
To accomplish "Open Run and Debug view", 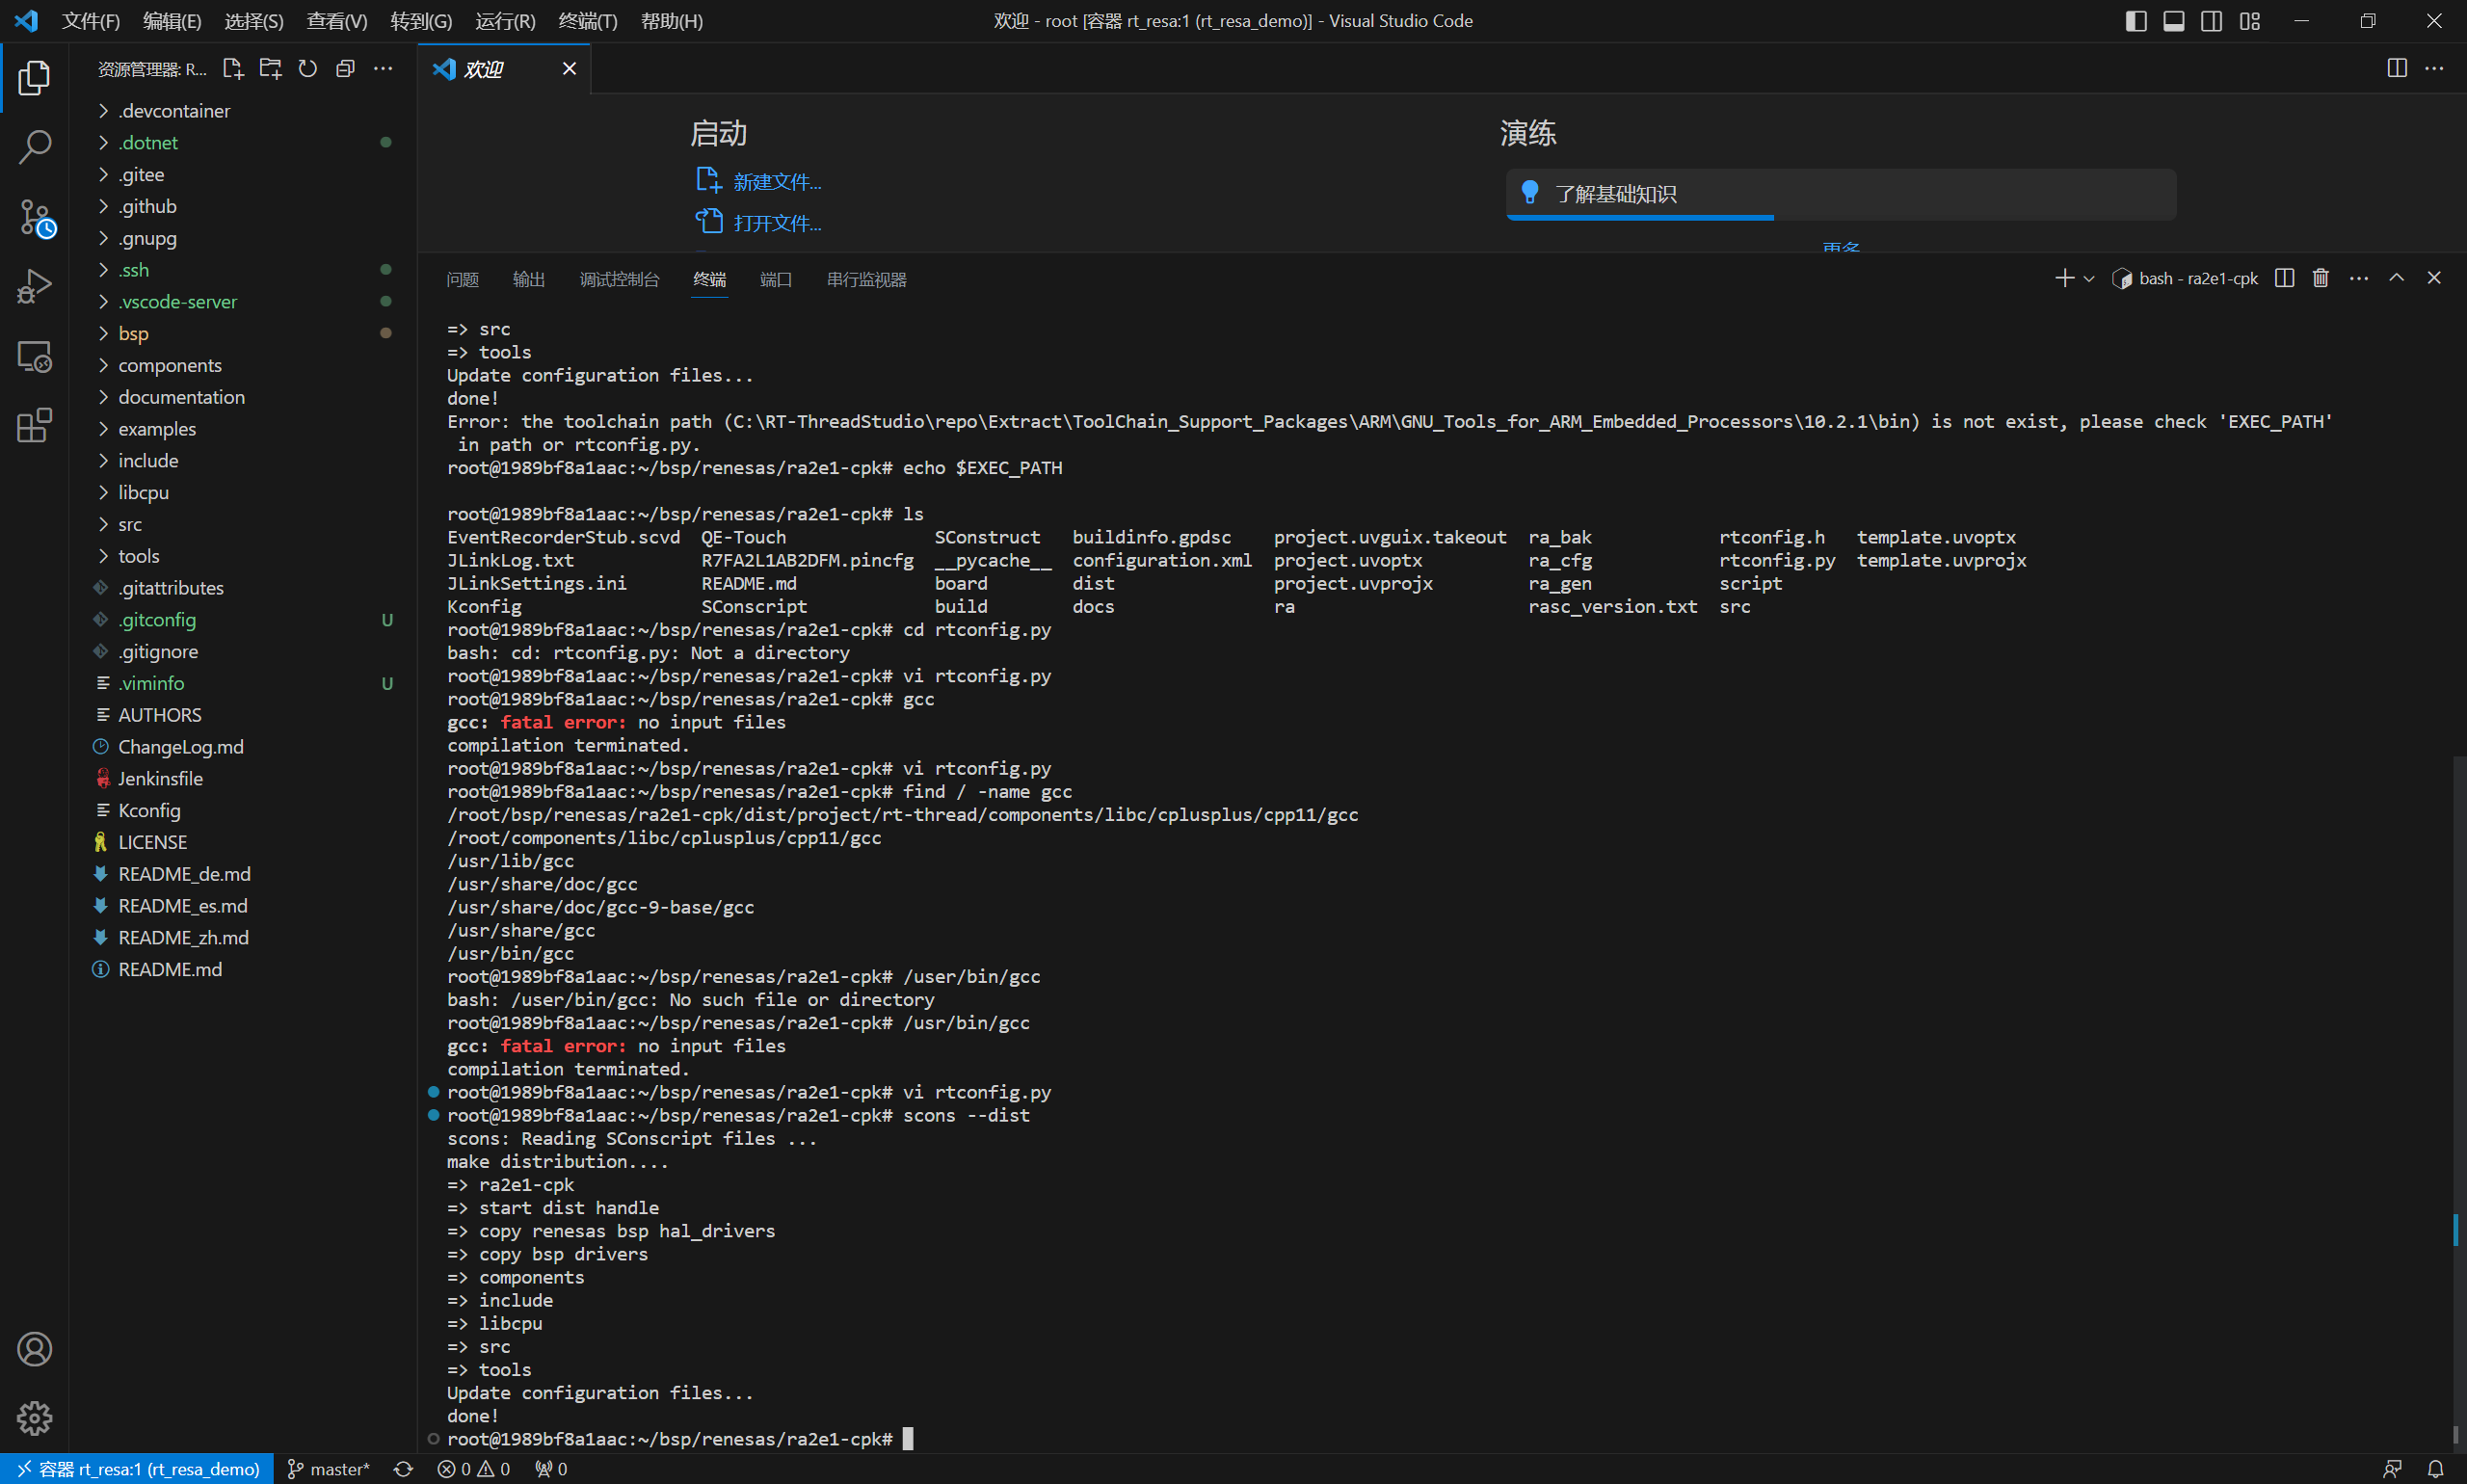I will coord(34,286).
